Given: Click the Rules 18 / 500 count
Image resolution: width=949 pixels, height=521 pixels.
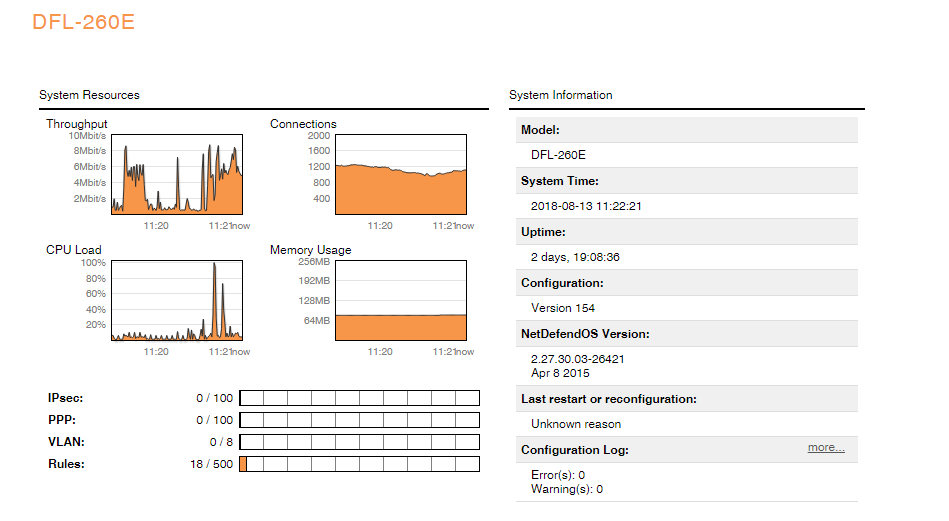Looking at the screenshot, I should pos(211,464).
